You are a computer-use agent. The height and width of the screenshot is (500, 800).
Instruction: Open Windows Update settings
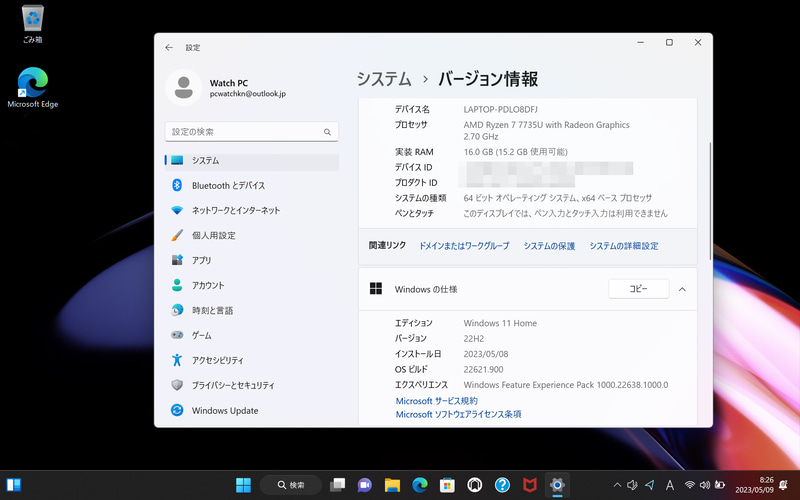pos(252,410)
